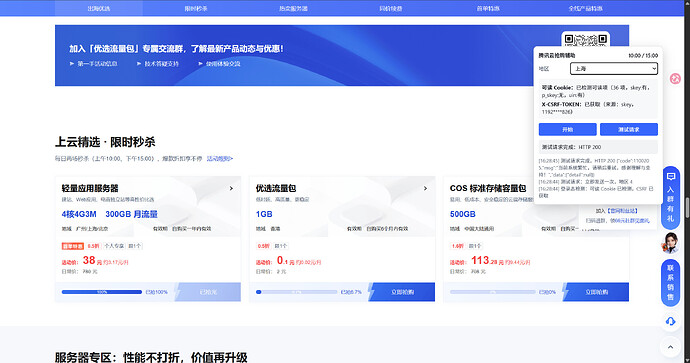Click the COS 标准存储容量包 title

[488, 188]
